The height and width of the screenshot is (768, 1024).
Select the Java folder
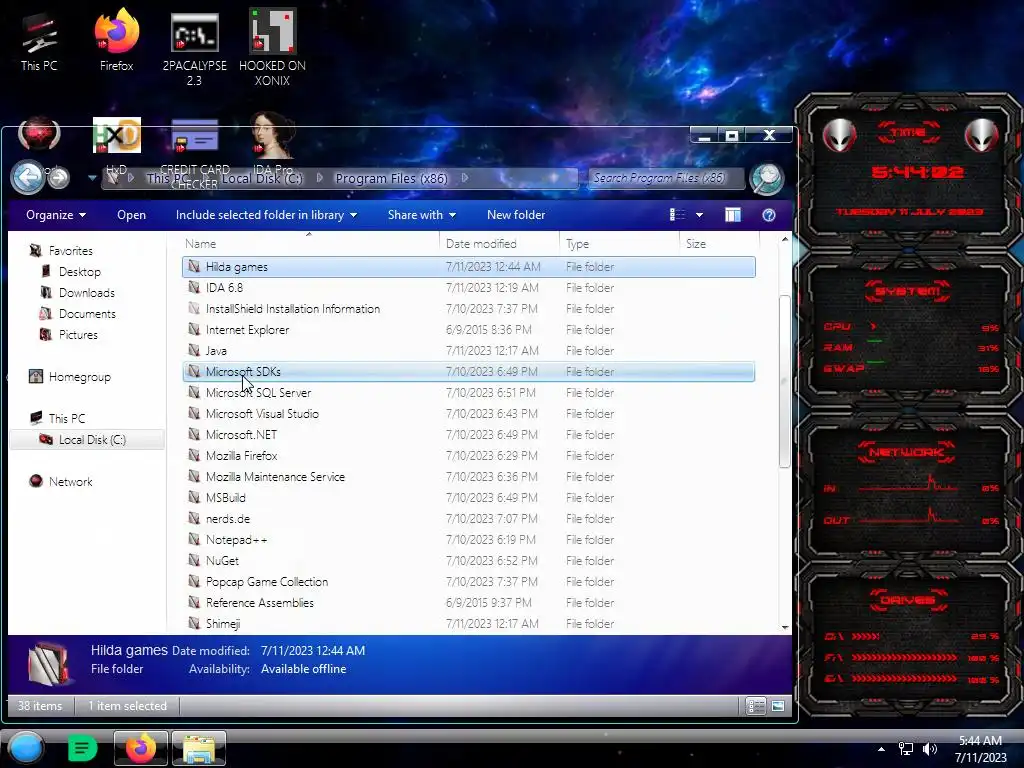pyautogui.click(x=469, y=351)
